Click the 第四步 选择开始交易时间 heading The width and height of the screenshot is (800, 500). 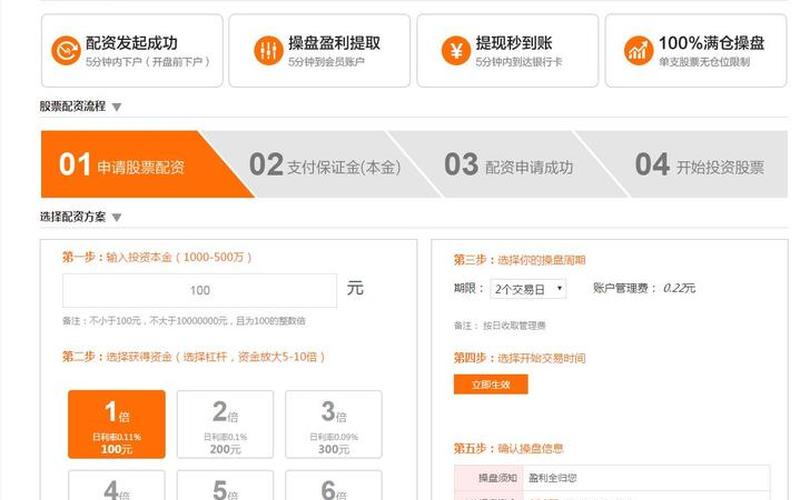[519, 358]
